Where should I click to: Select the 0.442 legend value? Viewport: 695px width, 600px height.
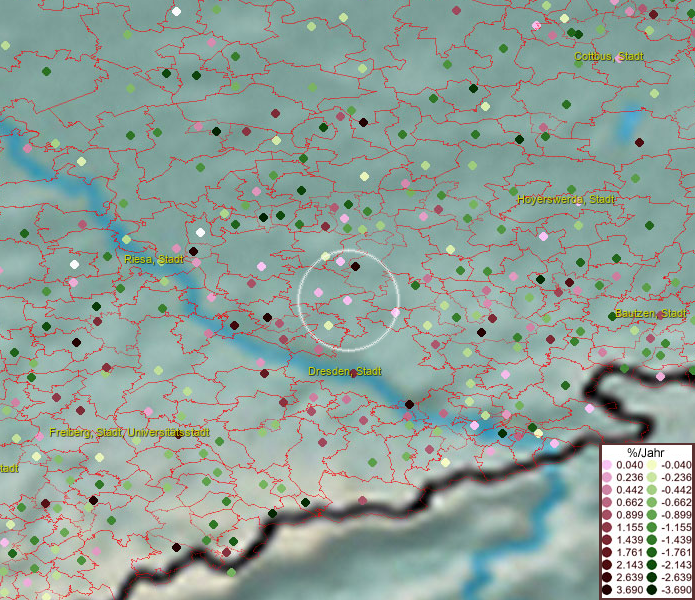tap(629, 490)
